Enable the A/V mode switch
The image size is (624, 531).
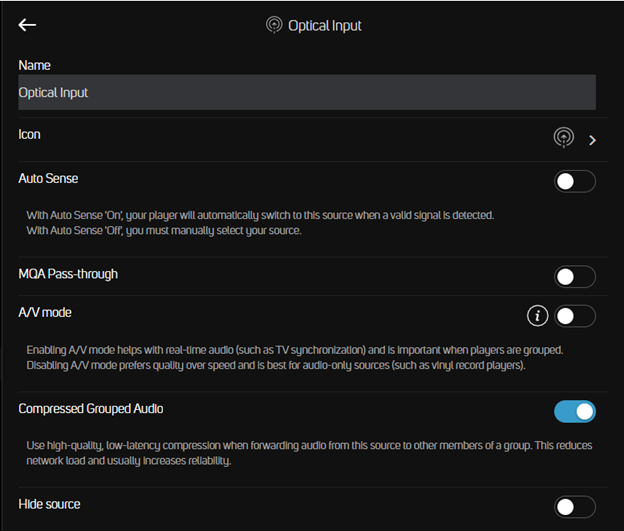[x=575, y=316]
